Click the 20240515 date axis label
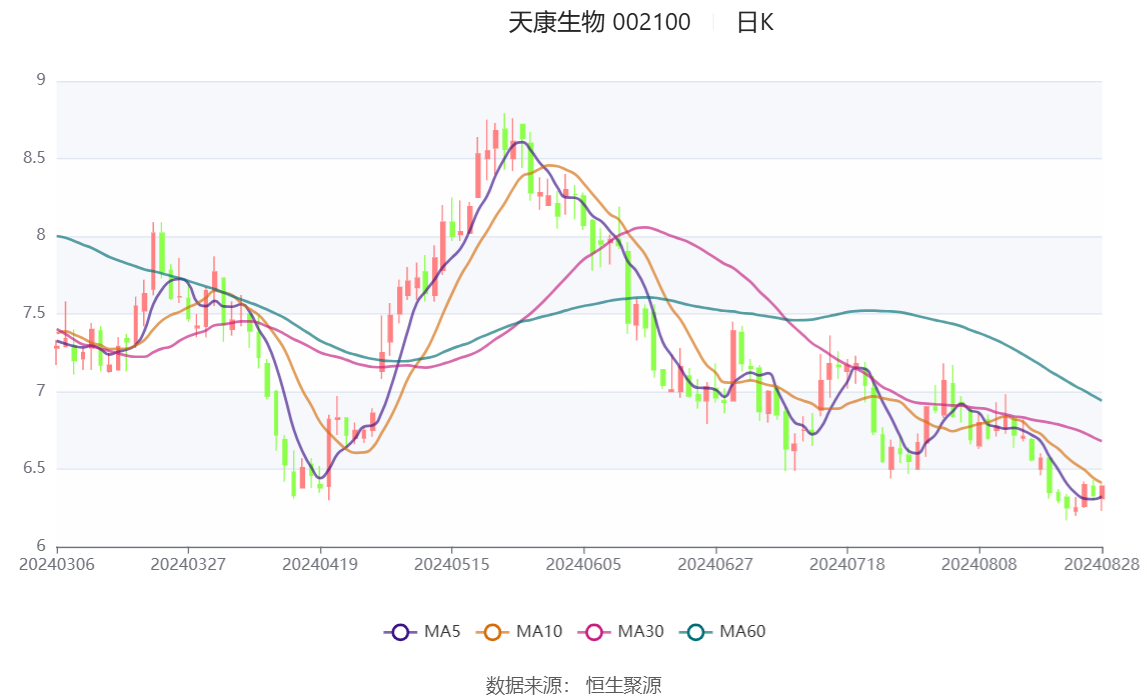The image size is (1147, 699). click(x=451, y=564)
